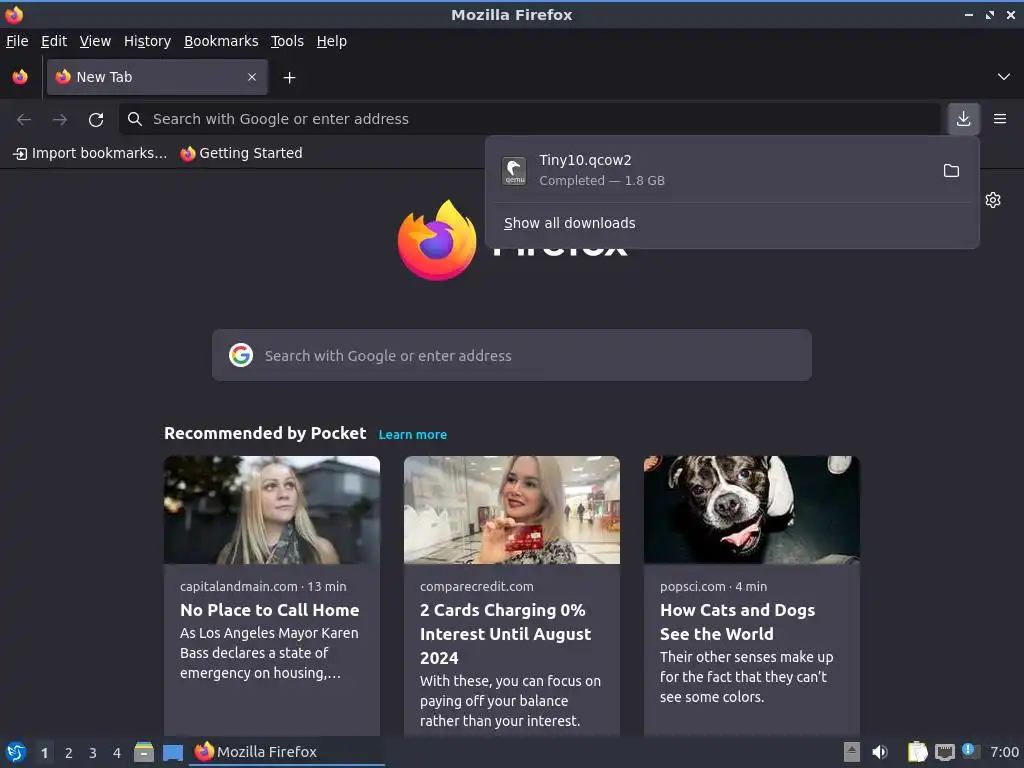The width and height of the screenshot is (1024, 768).
Task: Click No Place to Call Home headline
Action: (270, 610)
